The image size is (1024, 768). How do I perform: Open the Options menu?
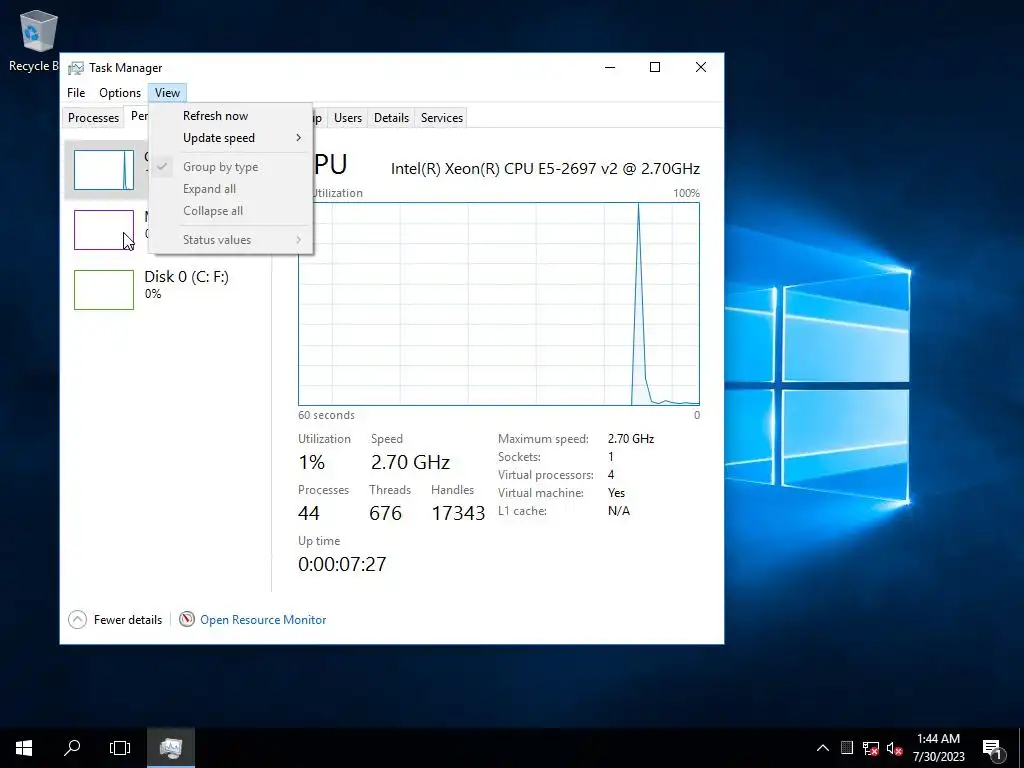coord(120,93)
